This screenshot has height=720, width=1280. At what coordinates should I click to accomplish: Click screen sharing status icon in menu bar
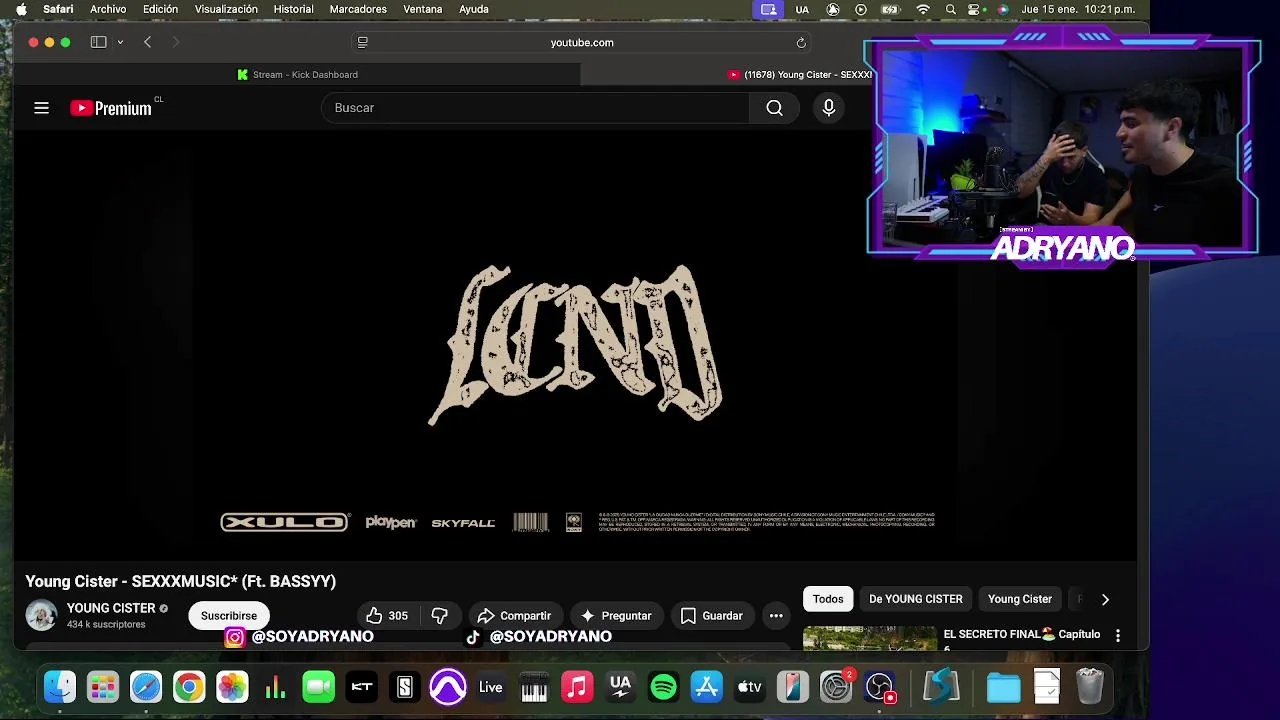click(768, 9)
